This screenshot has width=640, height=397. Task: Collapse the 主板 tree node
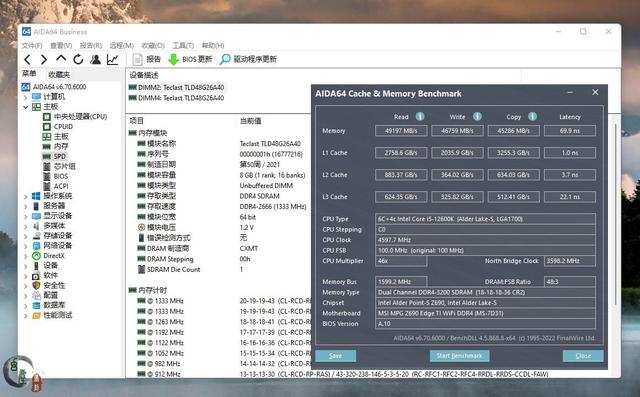pyautogui.click(x=25, y=107)
